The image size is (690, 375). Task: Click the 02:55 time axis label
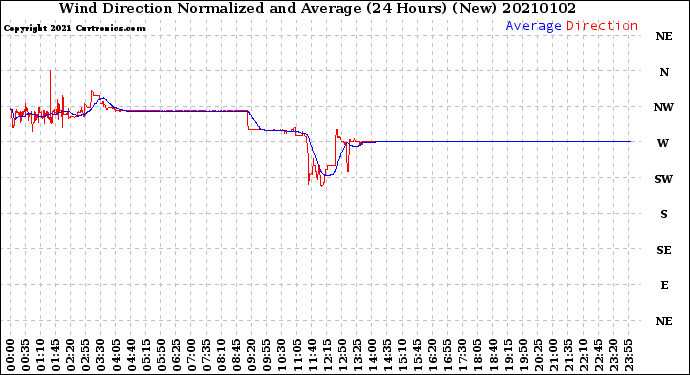[86, 355]
